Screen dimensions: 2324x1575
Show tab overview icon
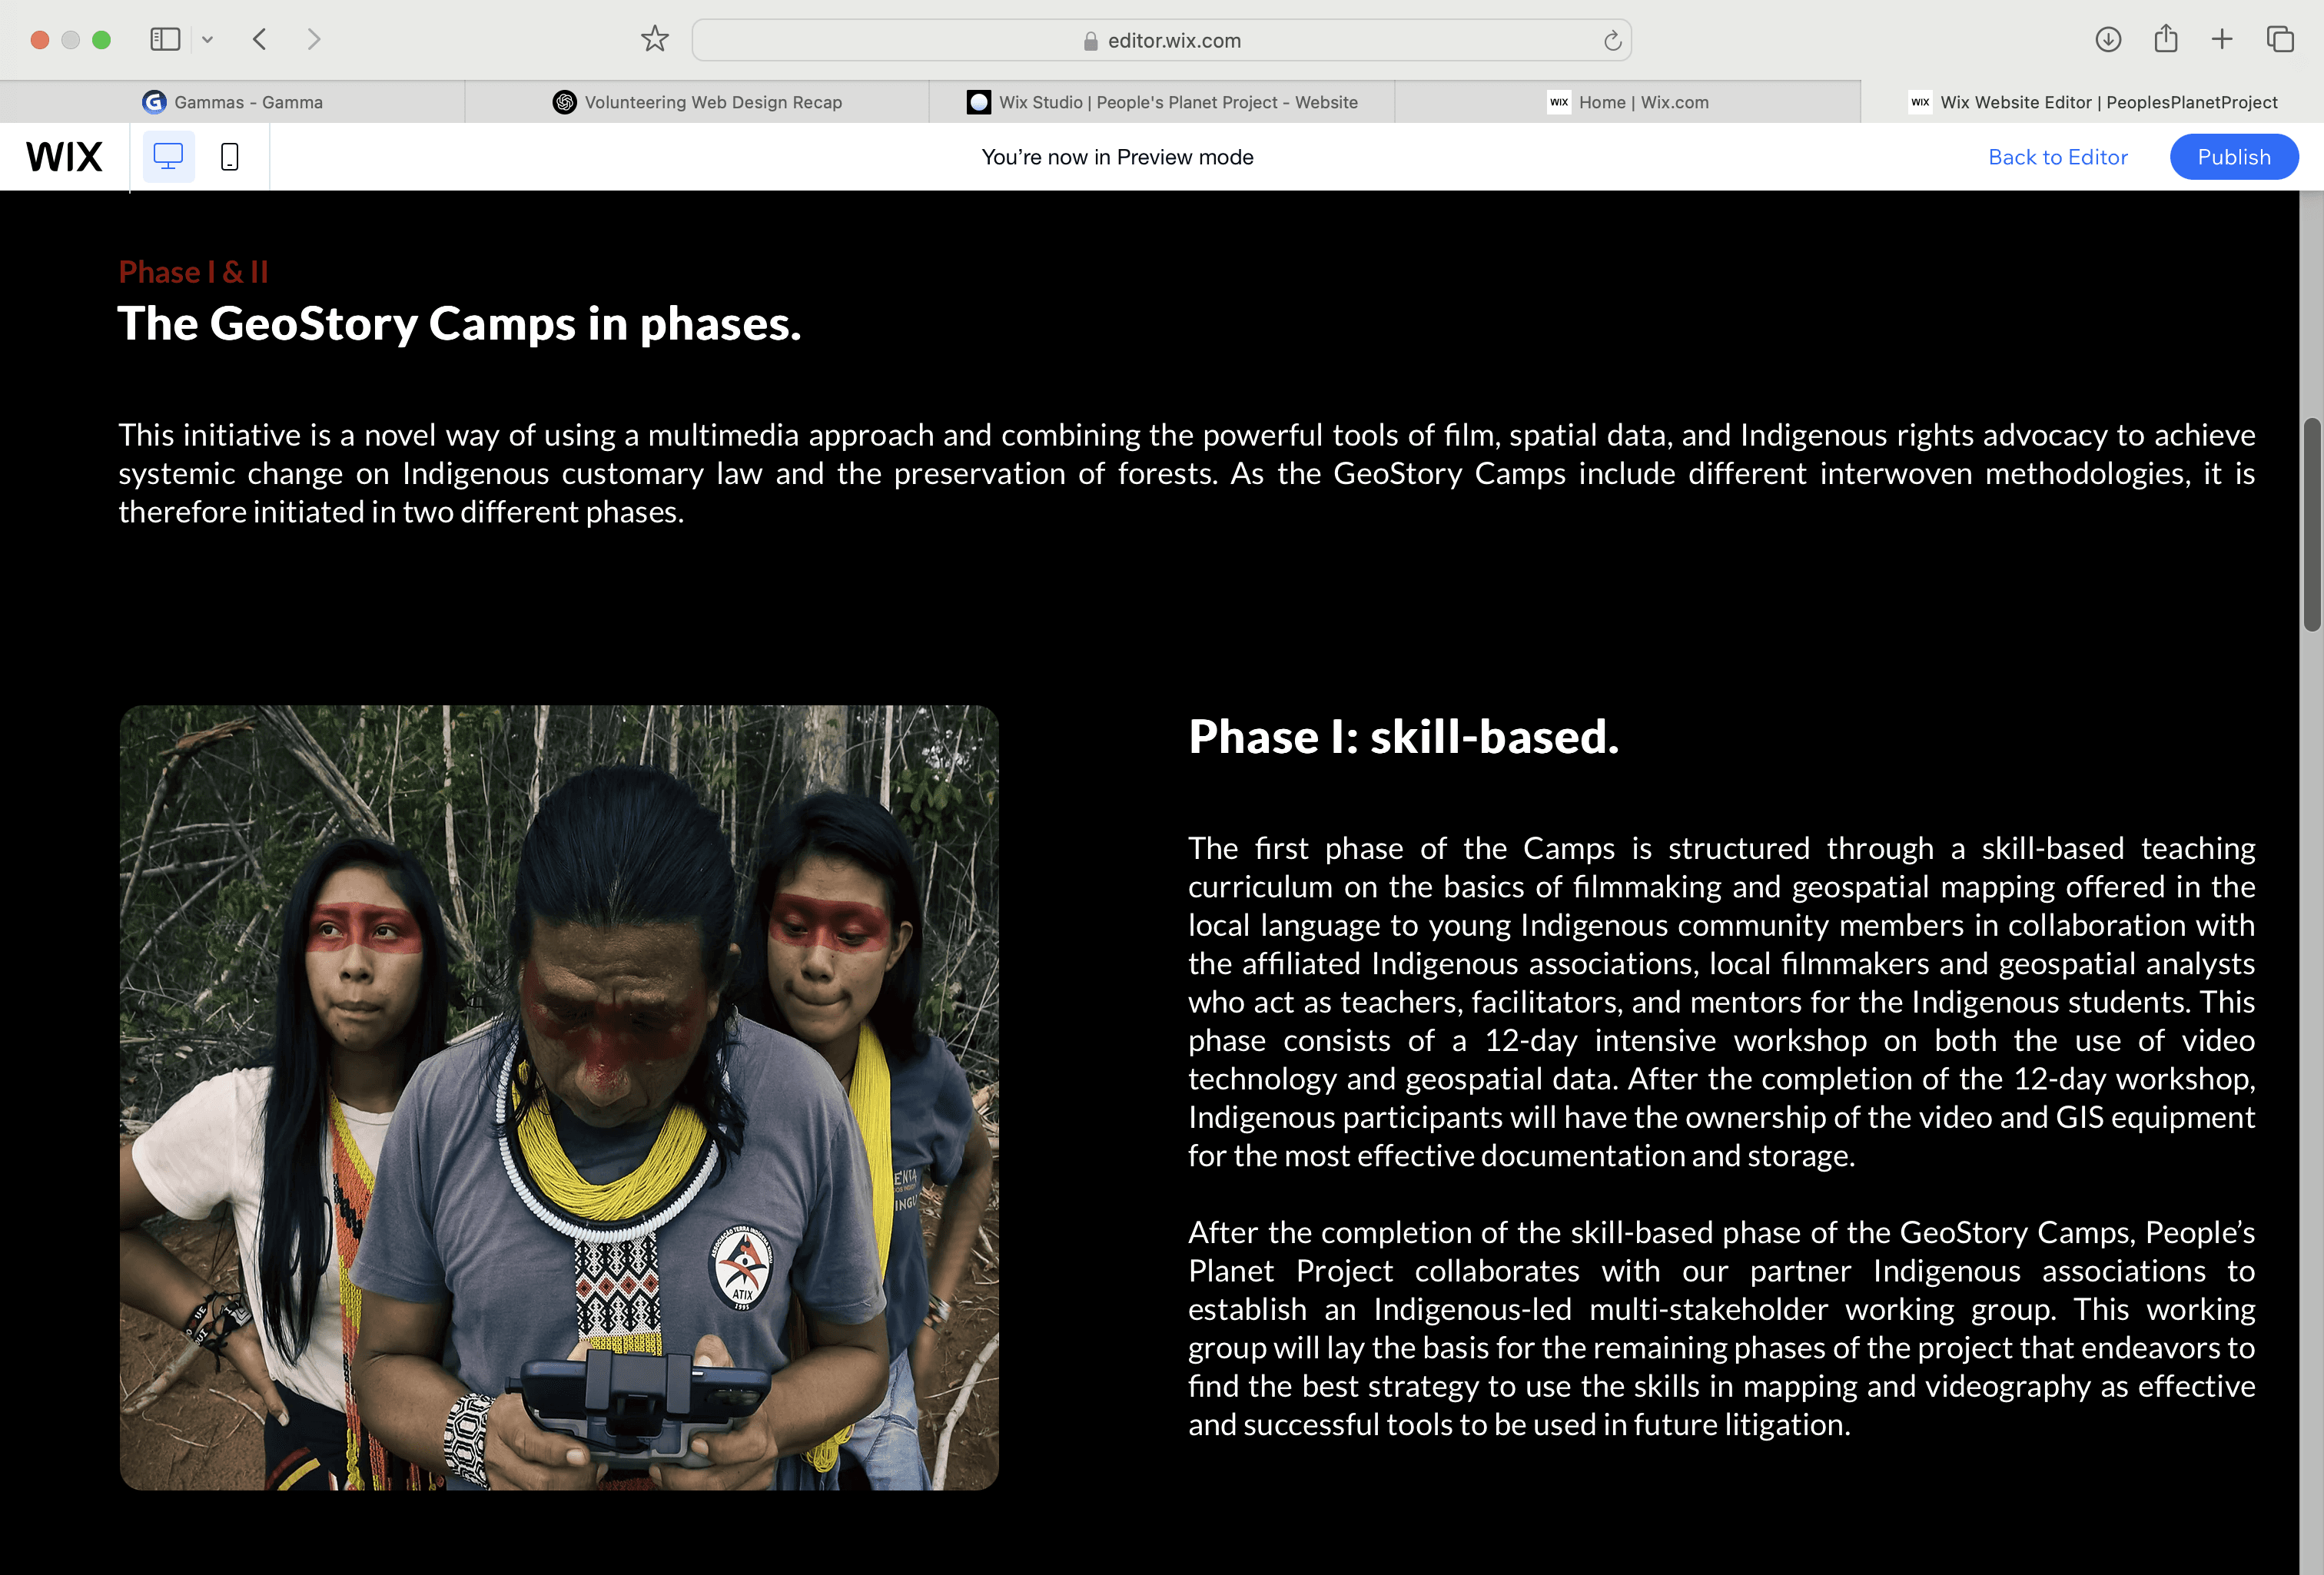2280,40
